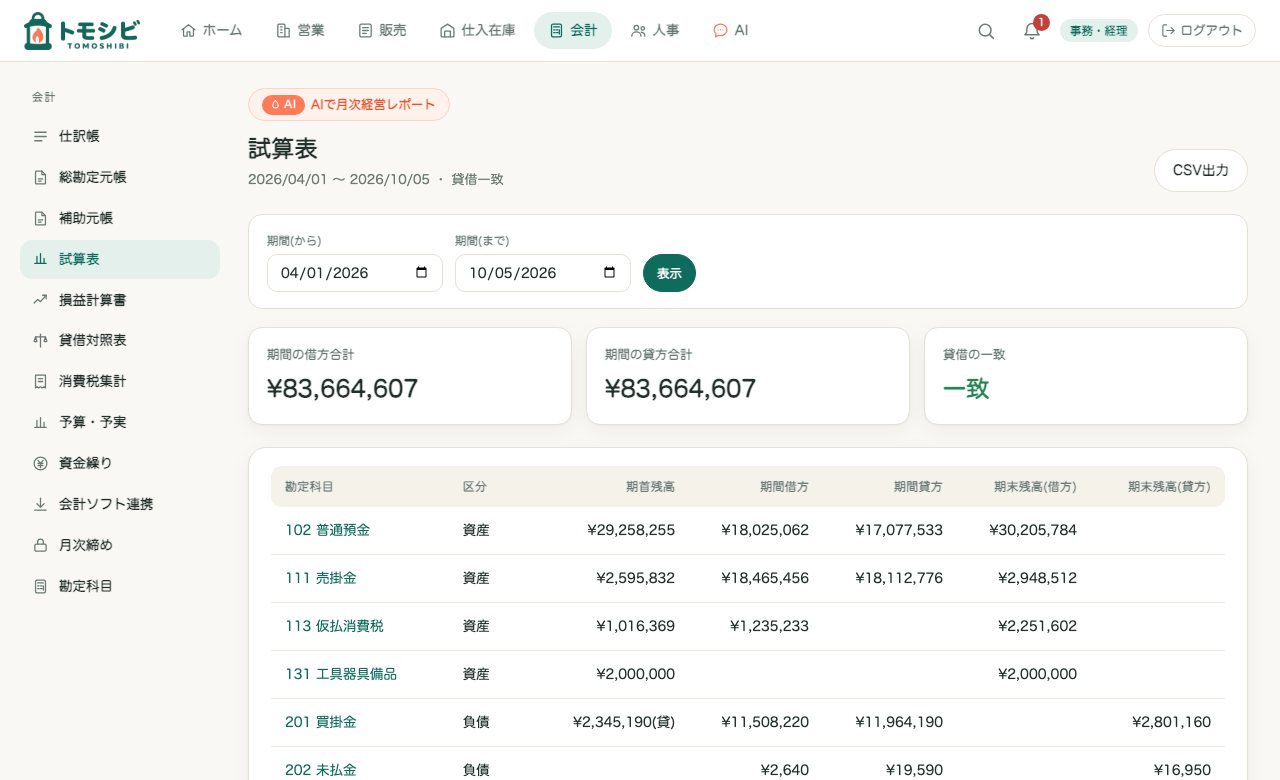Open 貸借対照表 in the sidebar
This screenshot has height=780, width=1280.
click(x=120, y=340)
